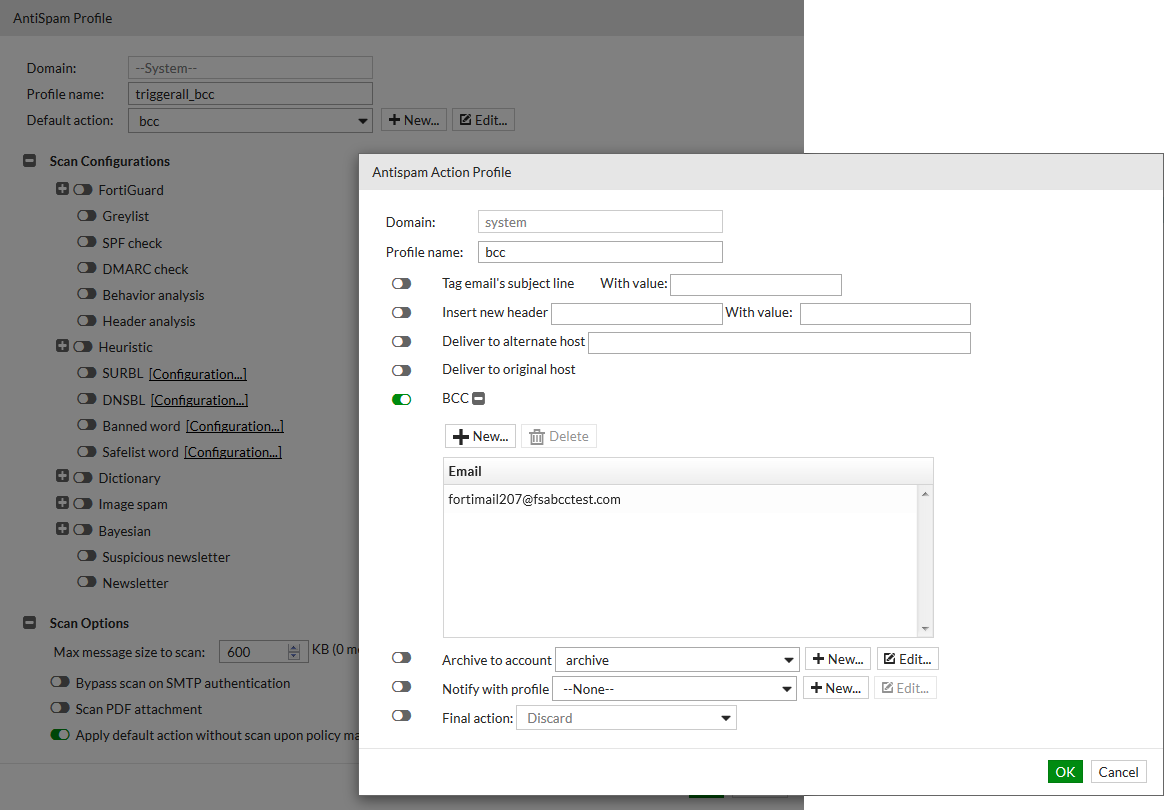
Task: Open the Final action Discard dropdown
Action: click(x=625, y=718)
